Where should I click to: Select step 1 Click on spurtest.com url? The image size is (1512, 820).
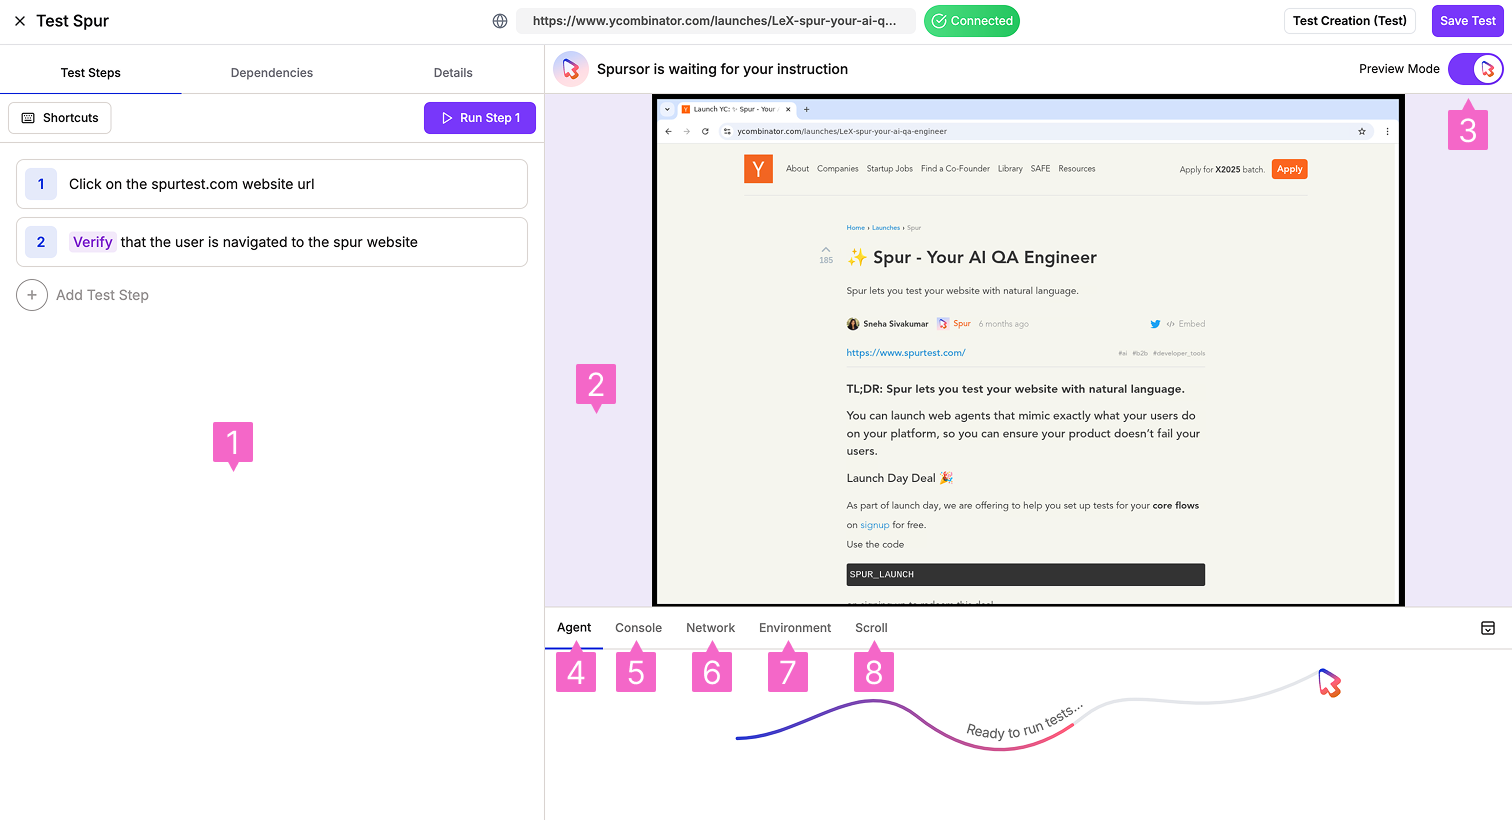(x=272, y=184)
